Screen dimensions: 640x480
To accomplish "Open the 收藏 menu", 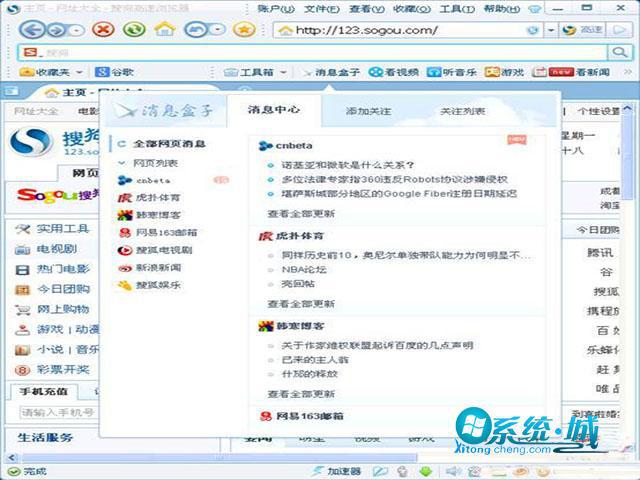I will (412, 9).
